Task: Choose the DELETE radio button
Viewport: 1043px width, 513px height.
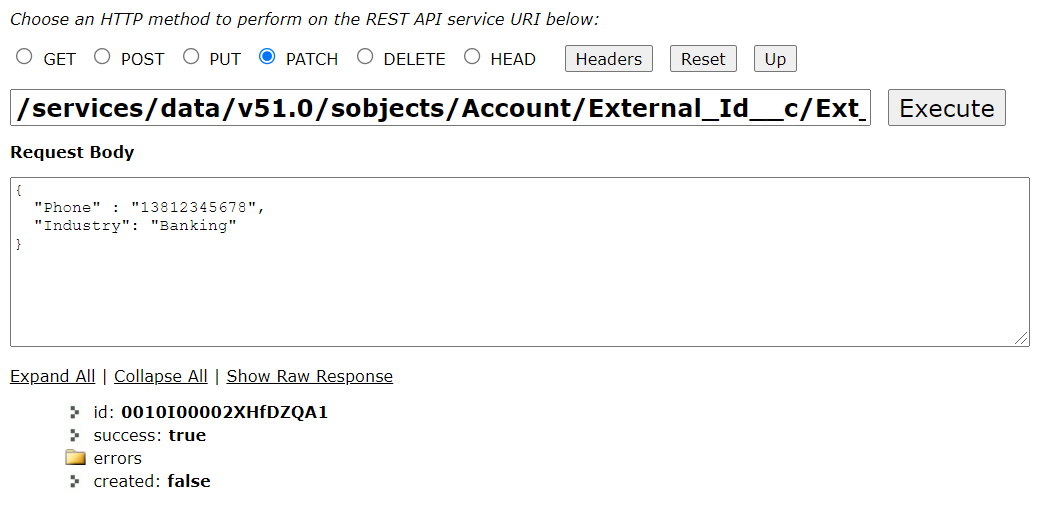Action: pos(365,57)
